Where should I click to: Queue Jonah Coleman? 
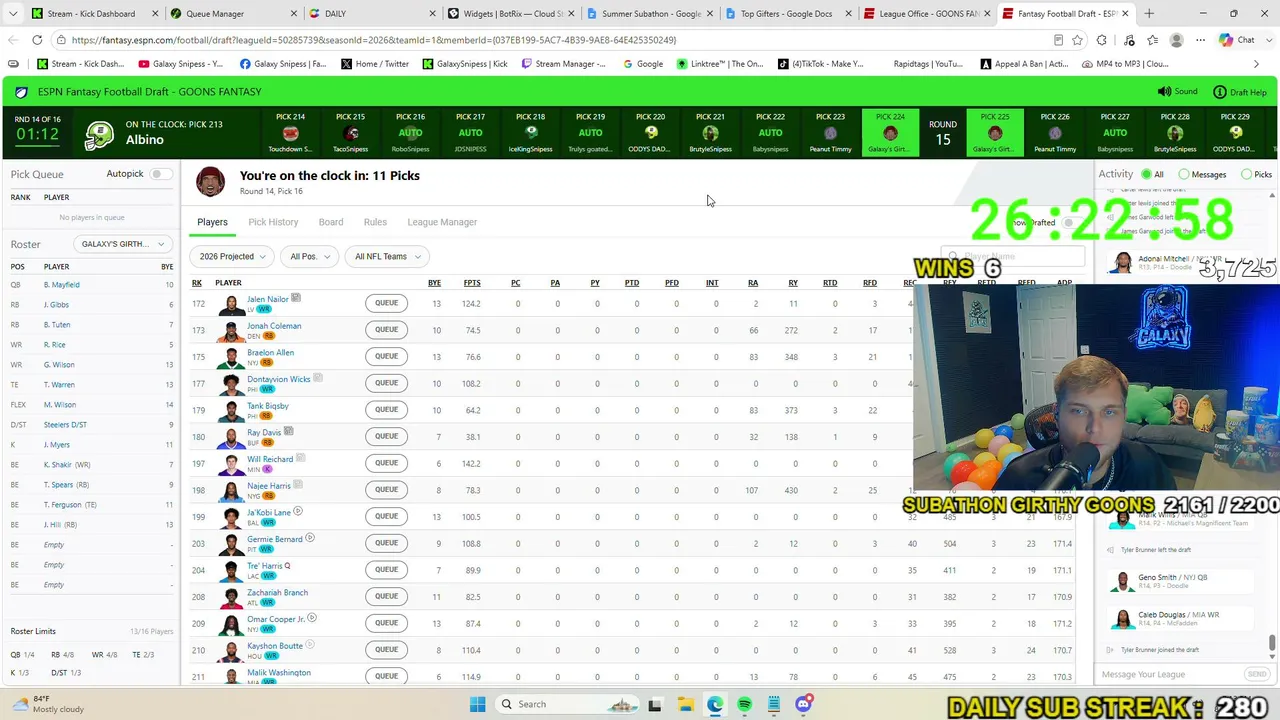[387, 329]
